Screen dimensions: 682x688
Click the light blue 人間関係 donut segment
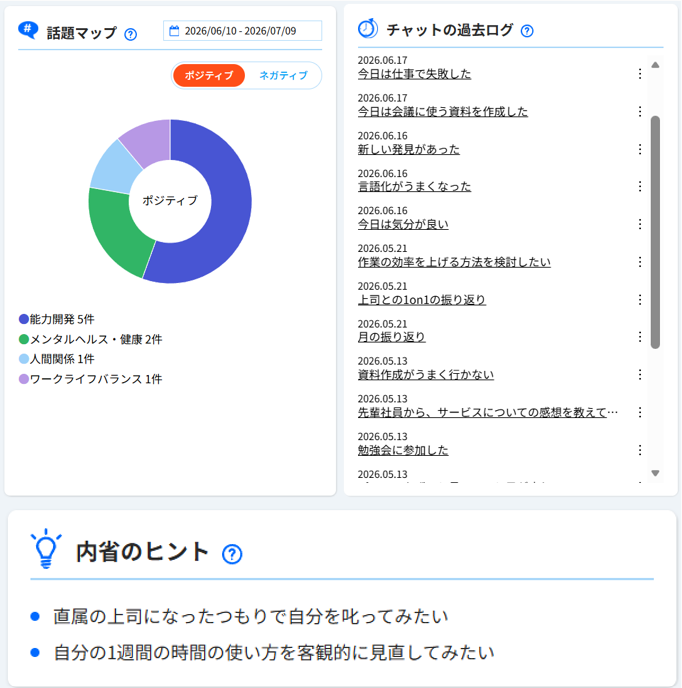(116, 169)
